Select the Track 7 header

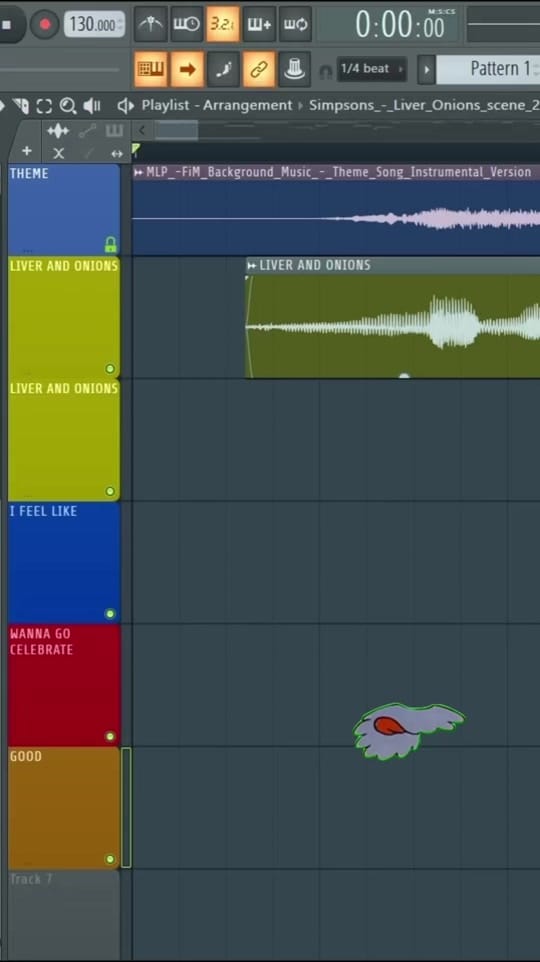click(x=64, y=915)
